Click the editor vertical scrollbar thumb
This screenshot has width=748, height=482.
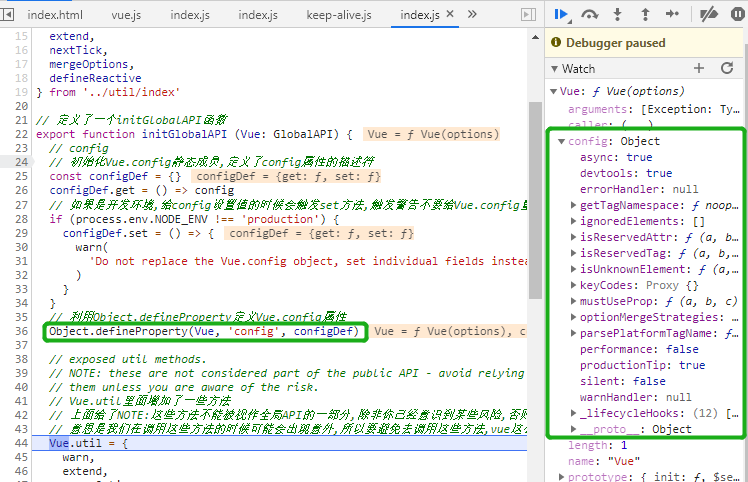(535, 200)
